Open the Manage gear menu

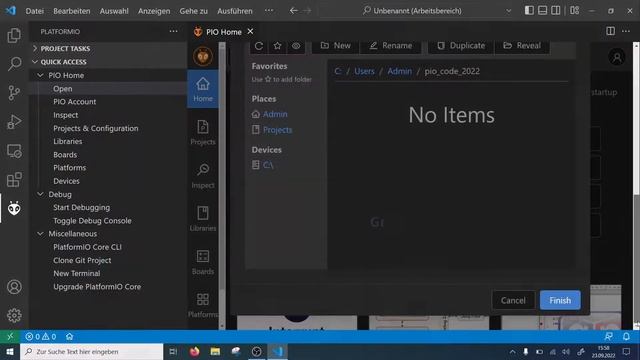click(x=14, y=315)
